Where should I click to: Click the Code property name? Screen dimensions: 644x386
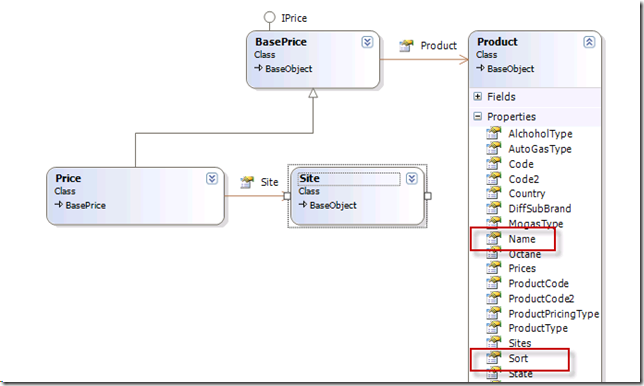(x=521, y=164)
